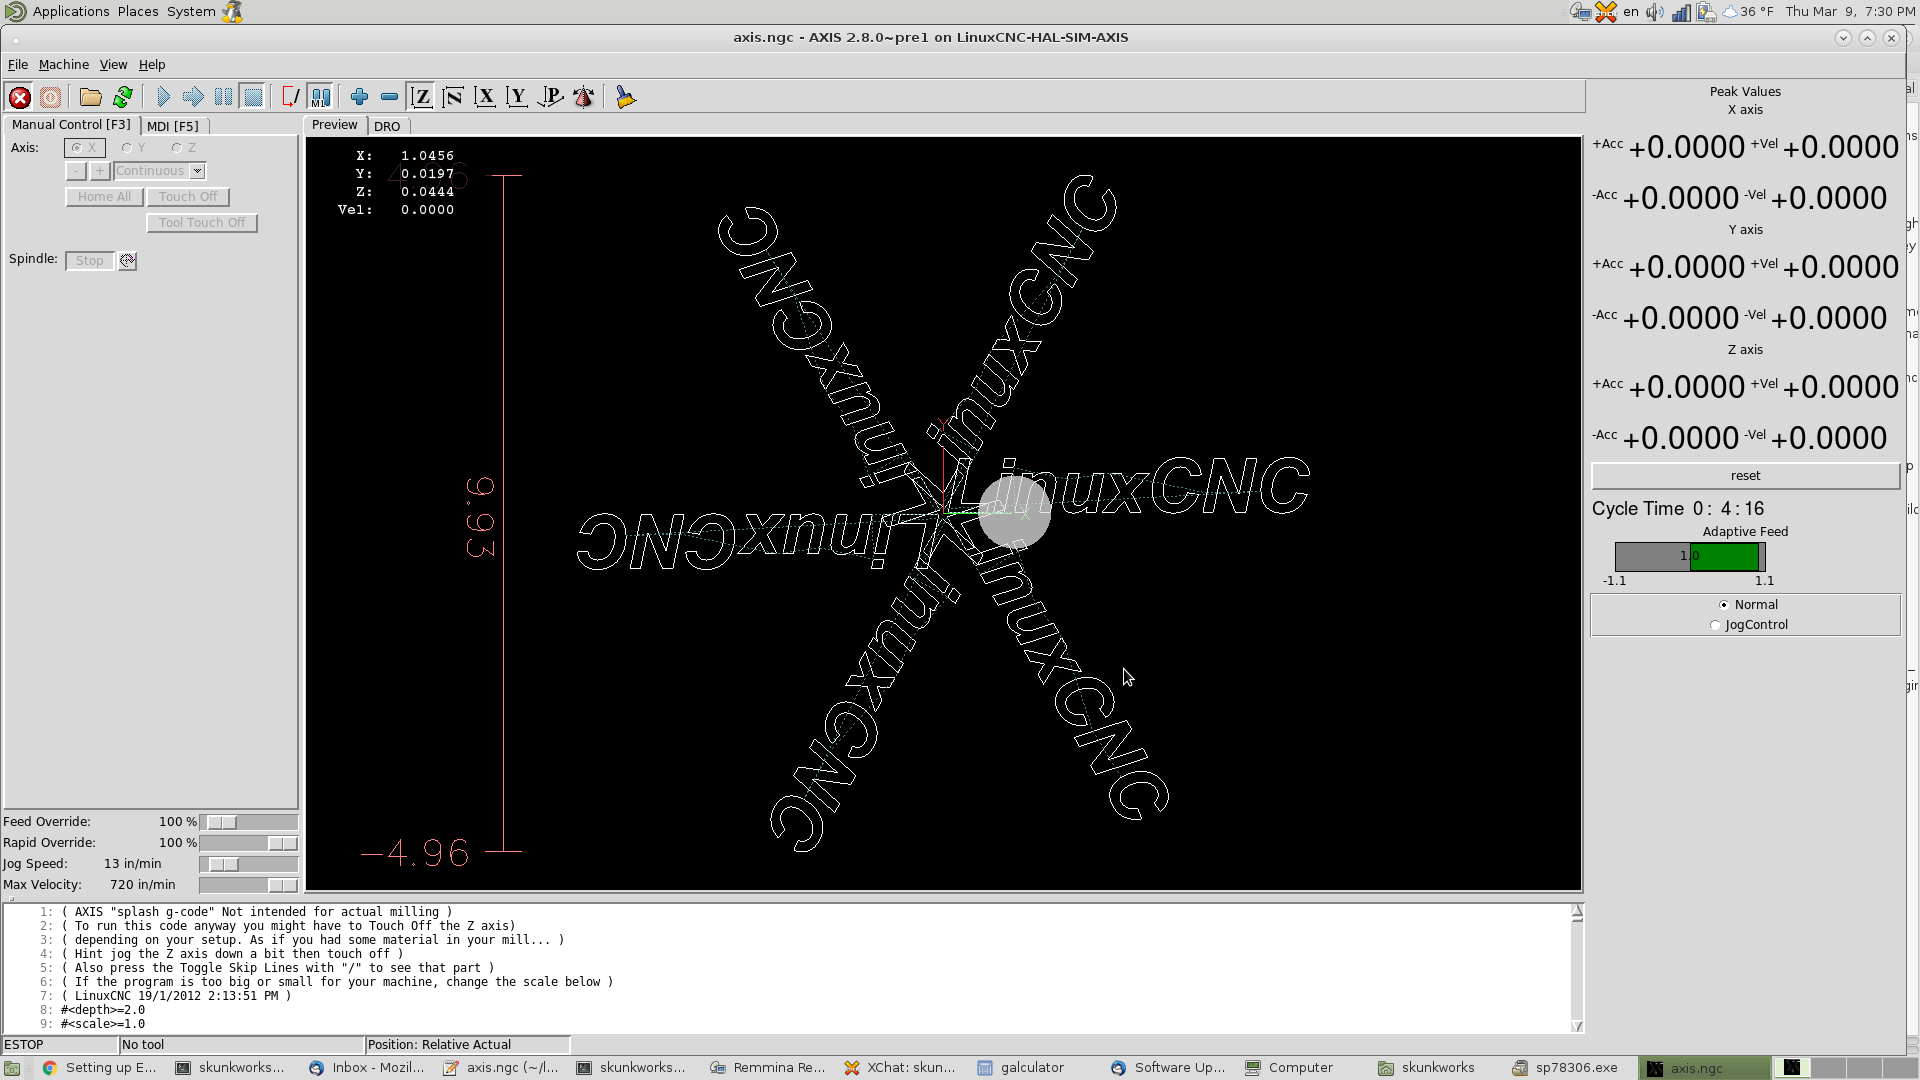This screenshot has height=1080, width=1920.
Task: Open the View menu
Action: 113,65
